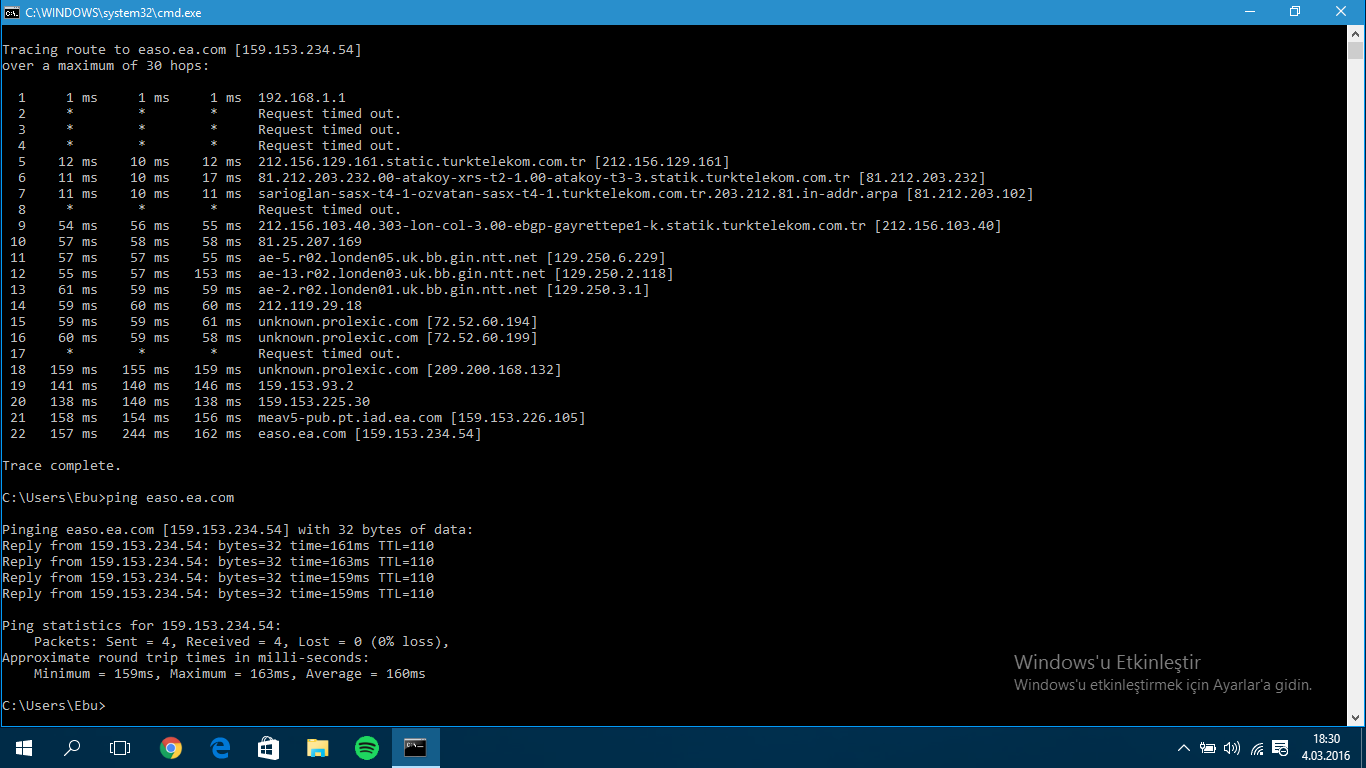Launch Google Chrome from the taskbar
This screenshot has height=768, width=1366.
(171, 748)
